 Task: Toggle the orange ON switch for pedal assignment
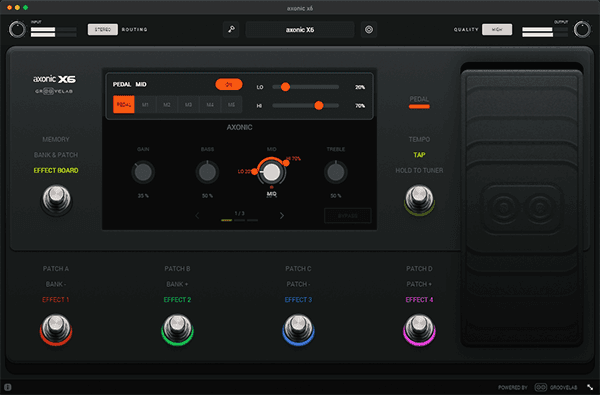229,84
